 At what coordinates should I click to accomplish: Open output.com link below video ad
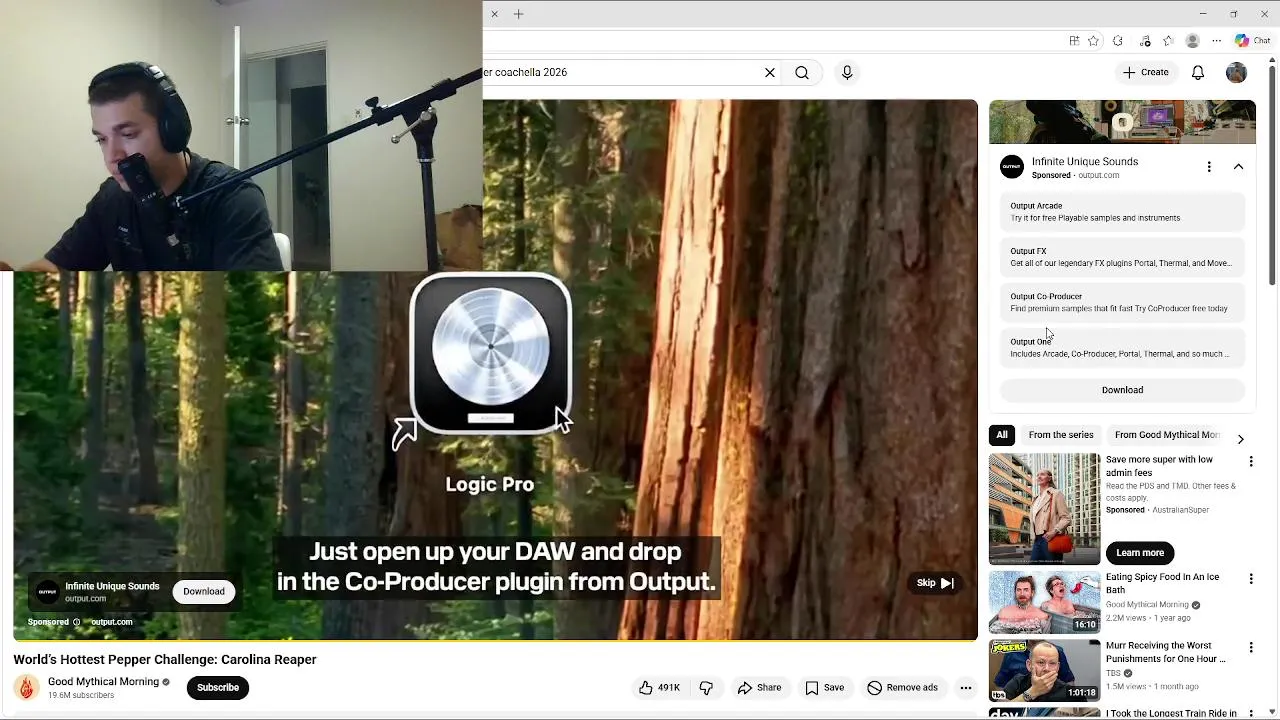pyautogui.click(x=111, y=622)
